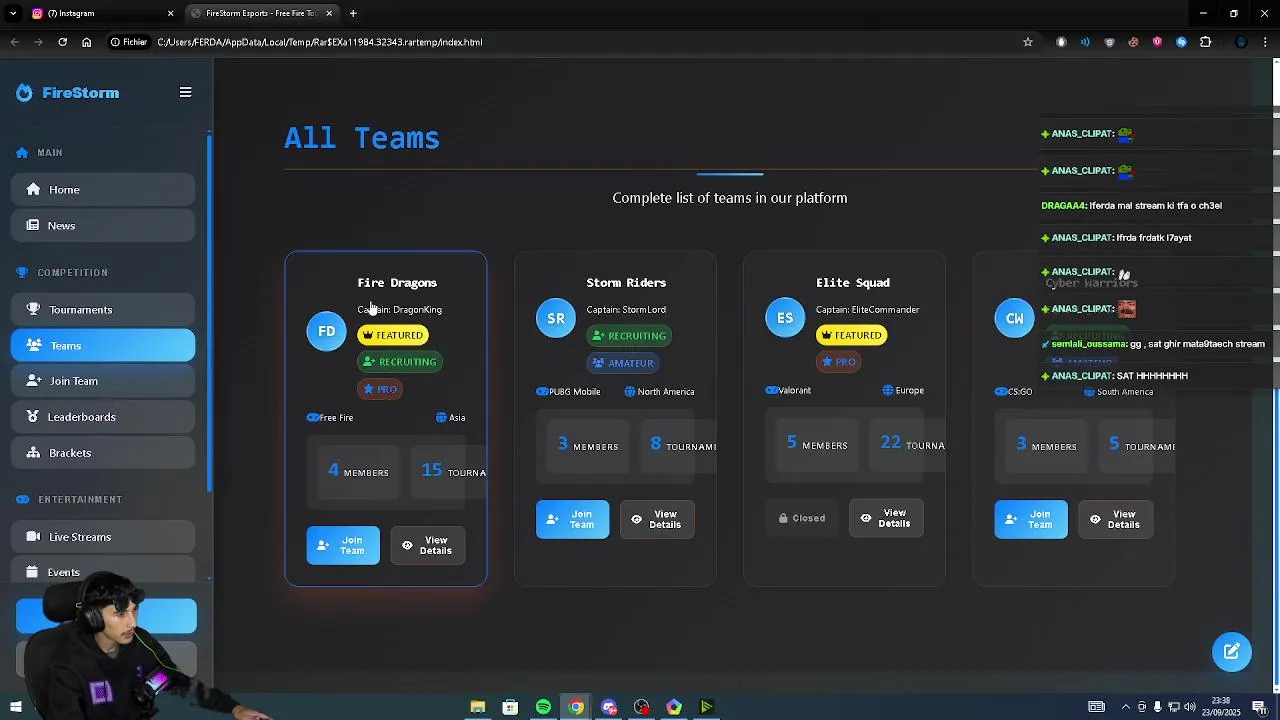1280x720 pixels.
Task: Open the Chrome three-dot menu
Action: click(x=1265, y=42)
